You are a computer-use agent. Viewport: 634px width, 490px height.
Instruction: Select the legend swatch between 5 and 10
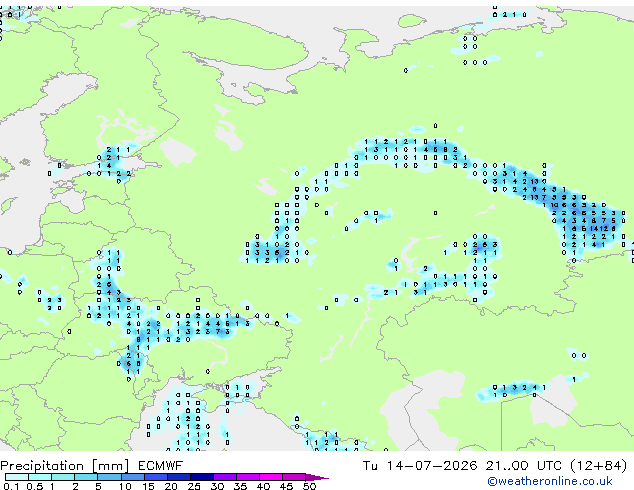109,477
